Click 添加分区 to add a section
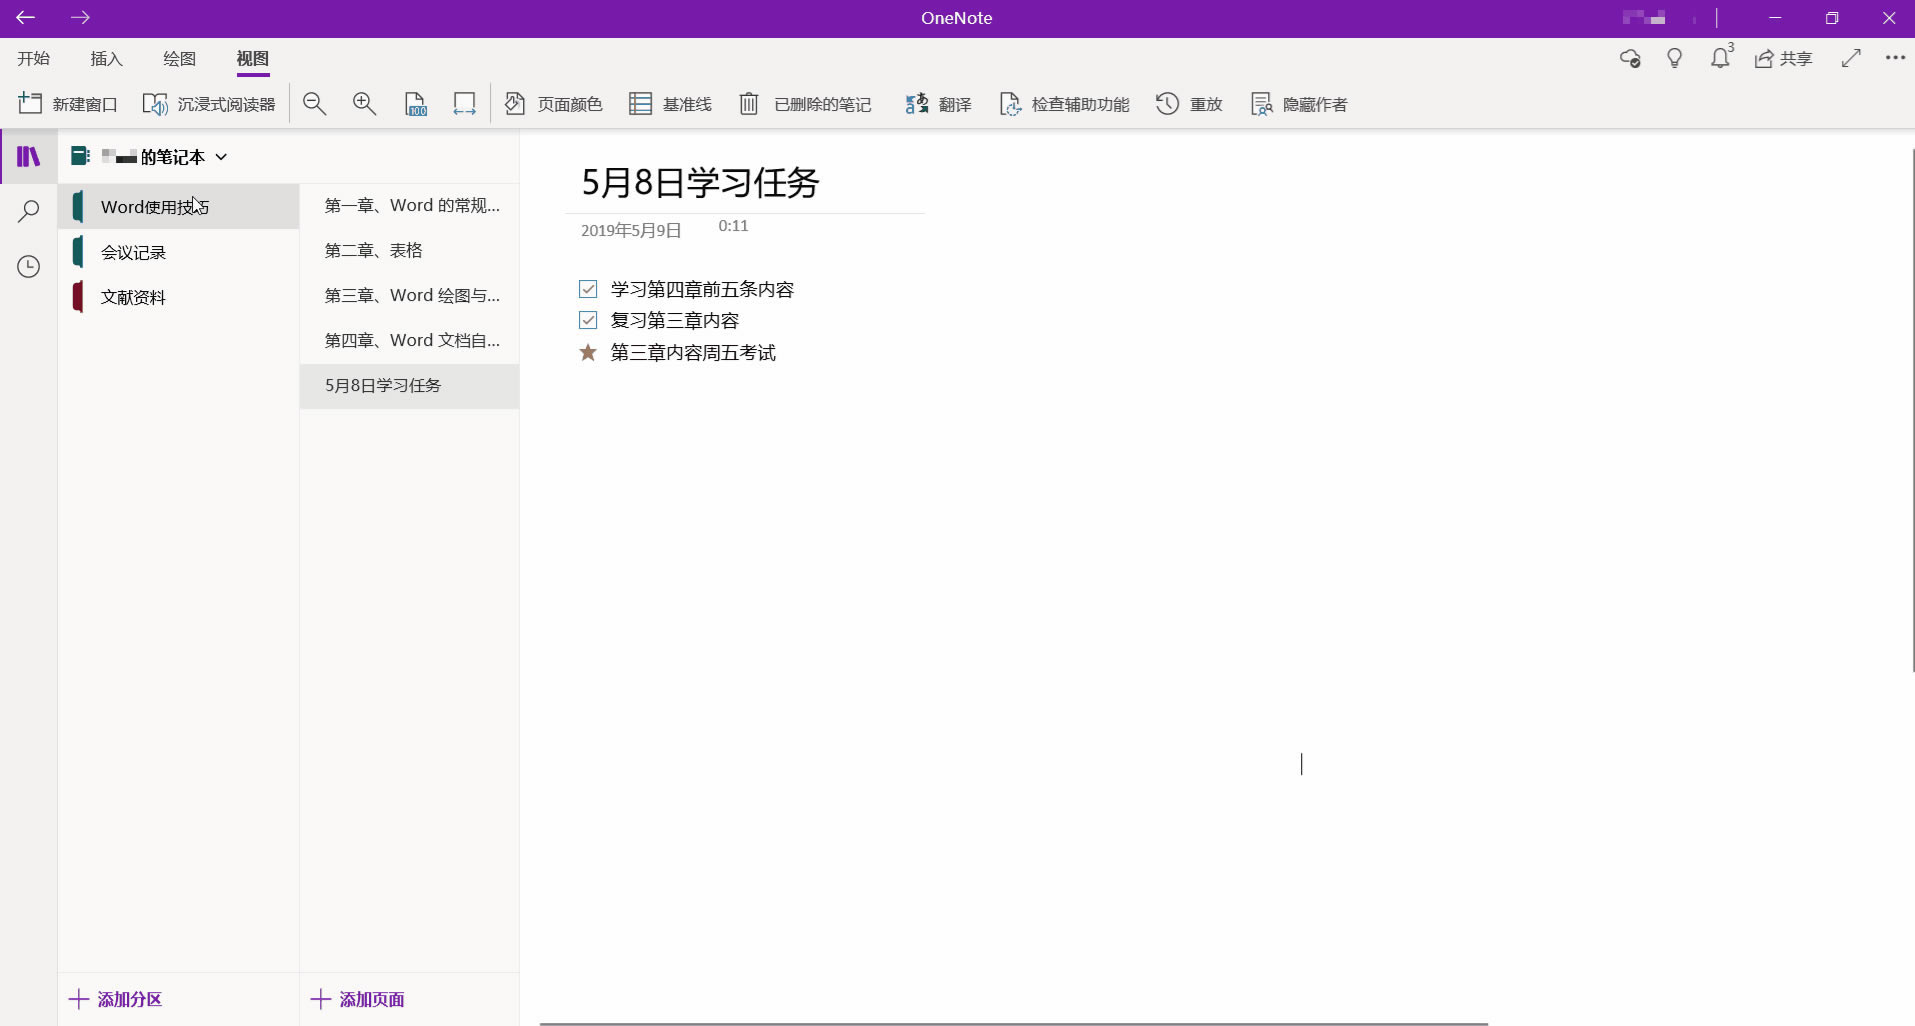Screen dimensions: 1915x1026 (x=115, y=999)
